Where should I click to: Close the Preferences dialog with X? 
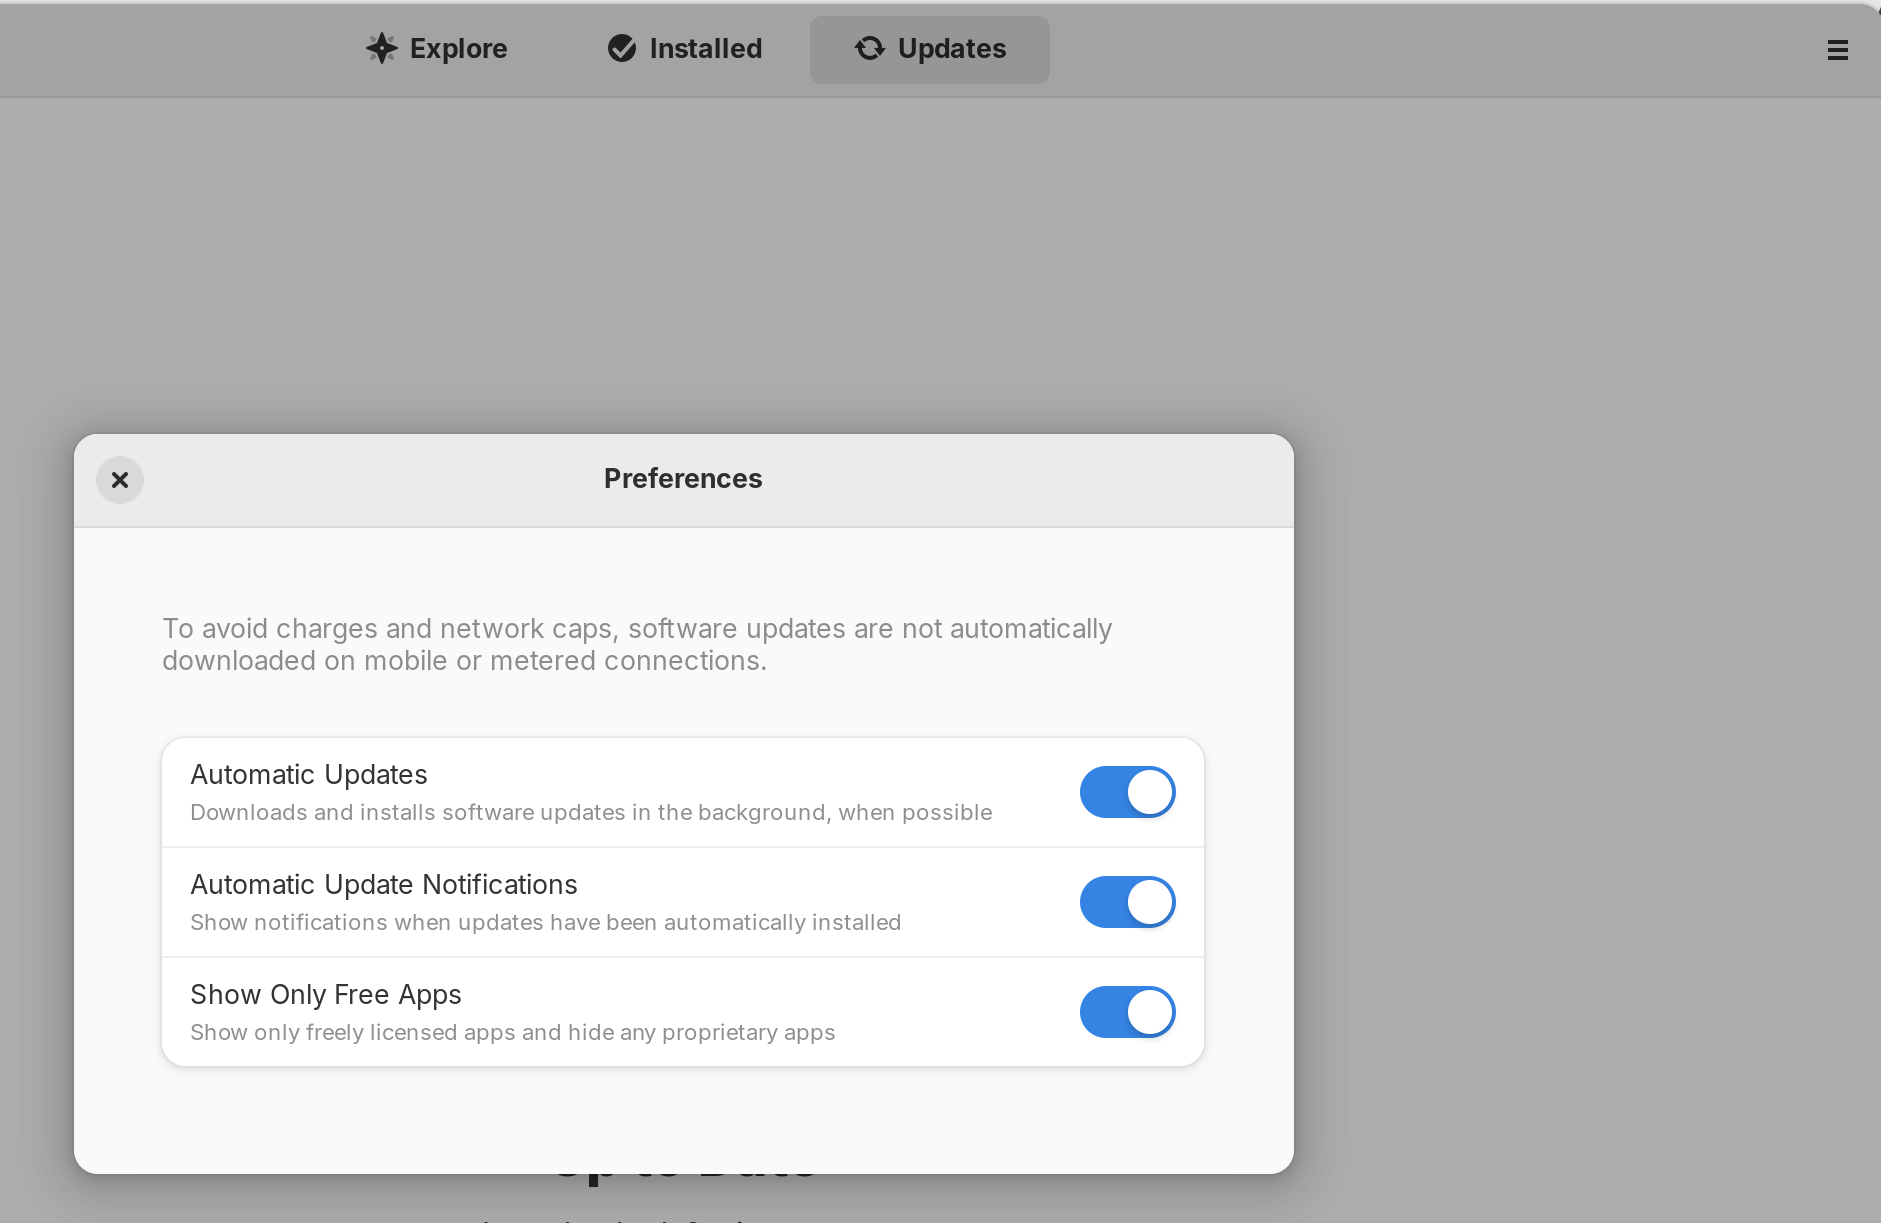tap(120, 480)
